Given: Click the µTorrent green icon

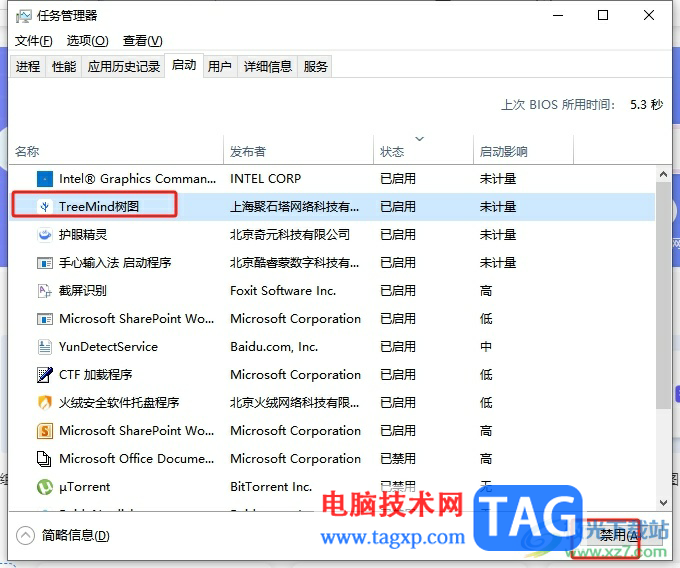Looking at the screenshot, I should [x=45, y=487].
